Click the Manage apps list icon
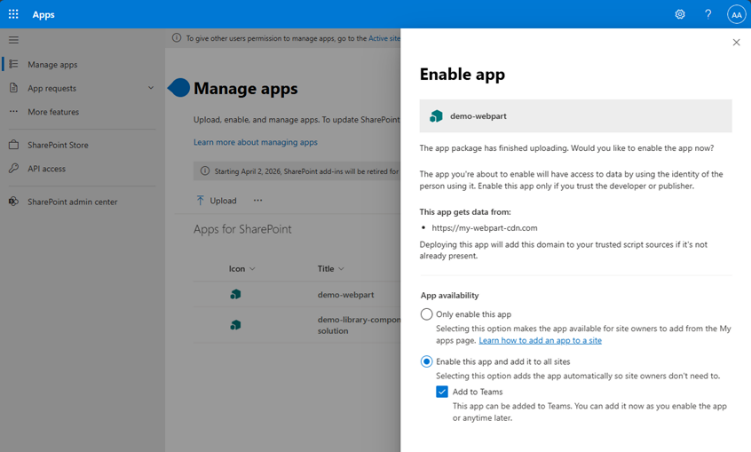The image size is (751, 452). (x=13, y=64)
